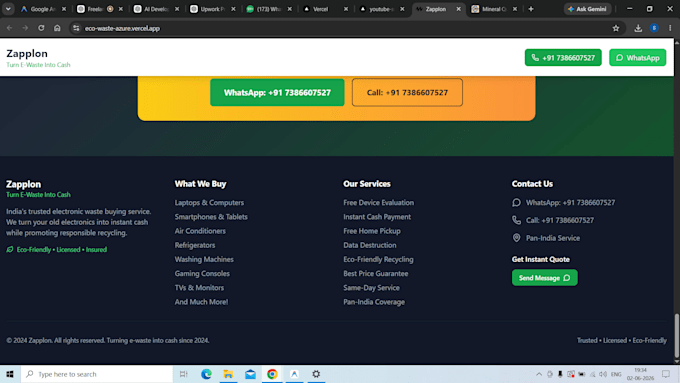Click Instant Cash Payment service item

(x=377, y=217)
